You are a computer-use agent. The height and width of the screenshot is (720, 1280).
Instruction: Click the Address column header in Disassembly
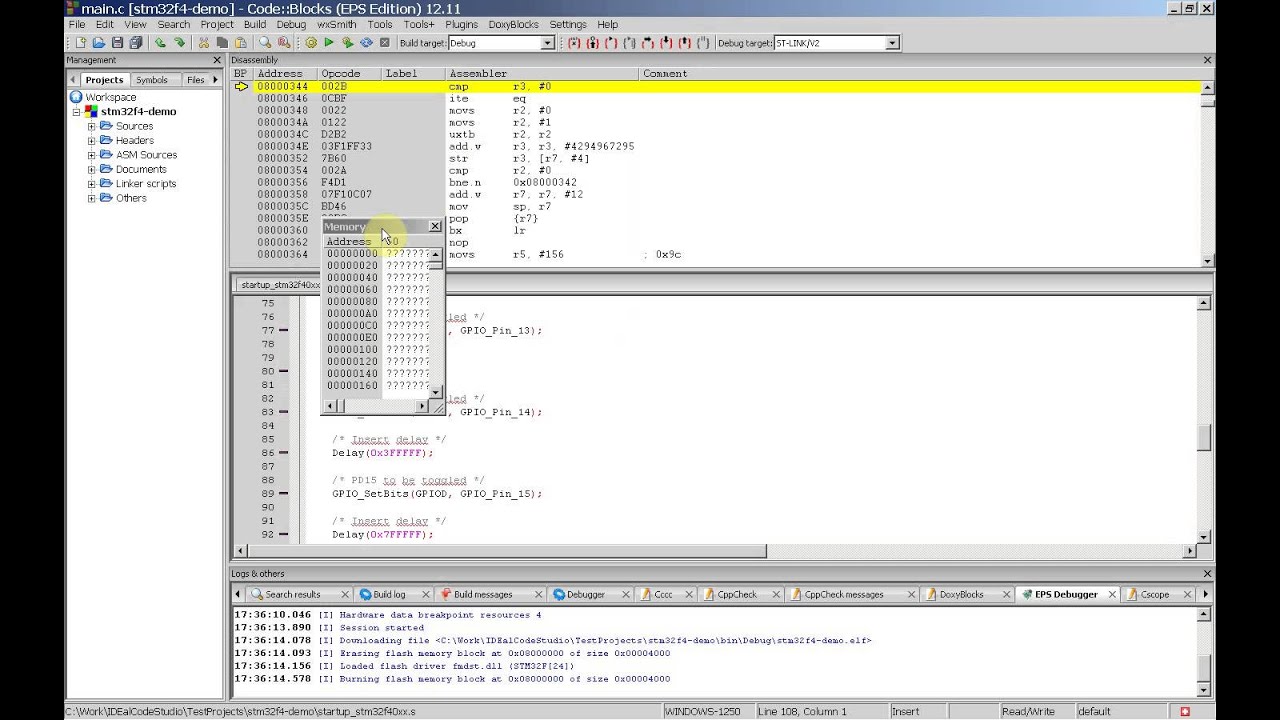click(x=285, y=74)
